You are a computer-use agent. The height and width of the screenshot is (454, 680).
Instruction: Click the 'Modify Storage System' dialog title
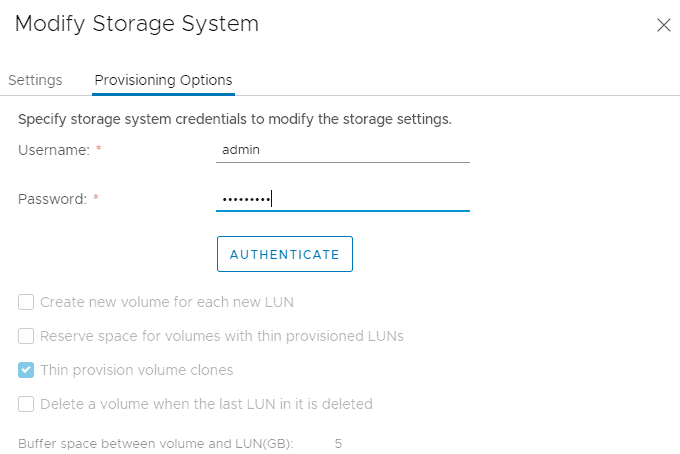136,24
